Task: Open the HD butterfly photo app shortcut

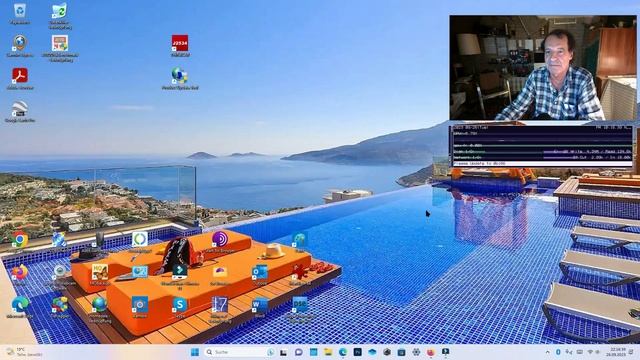Action: pos(100,272)
